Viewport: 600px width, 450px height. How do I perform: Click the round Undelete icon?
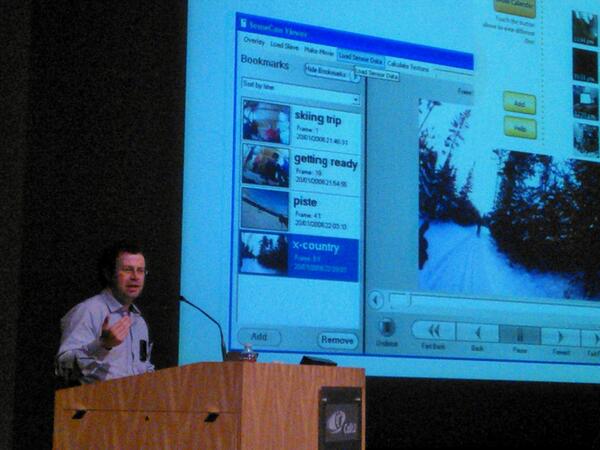click(x=386, y=326)
